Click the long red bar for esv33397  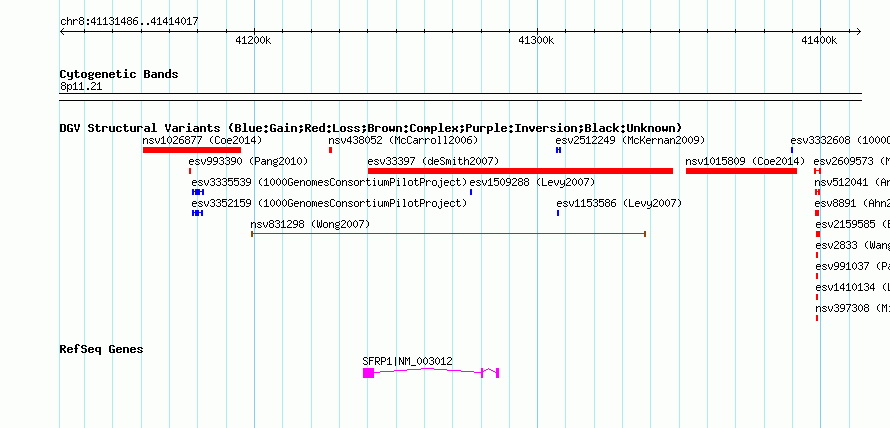click(x=520, y=171)
